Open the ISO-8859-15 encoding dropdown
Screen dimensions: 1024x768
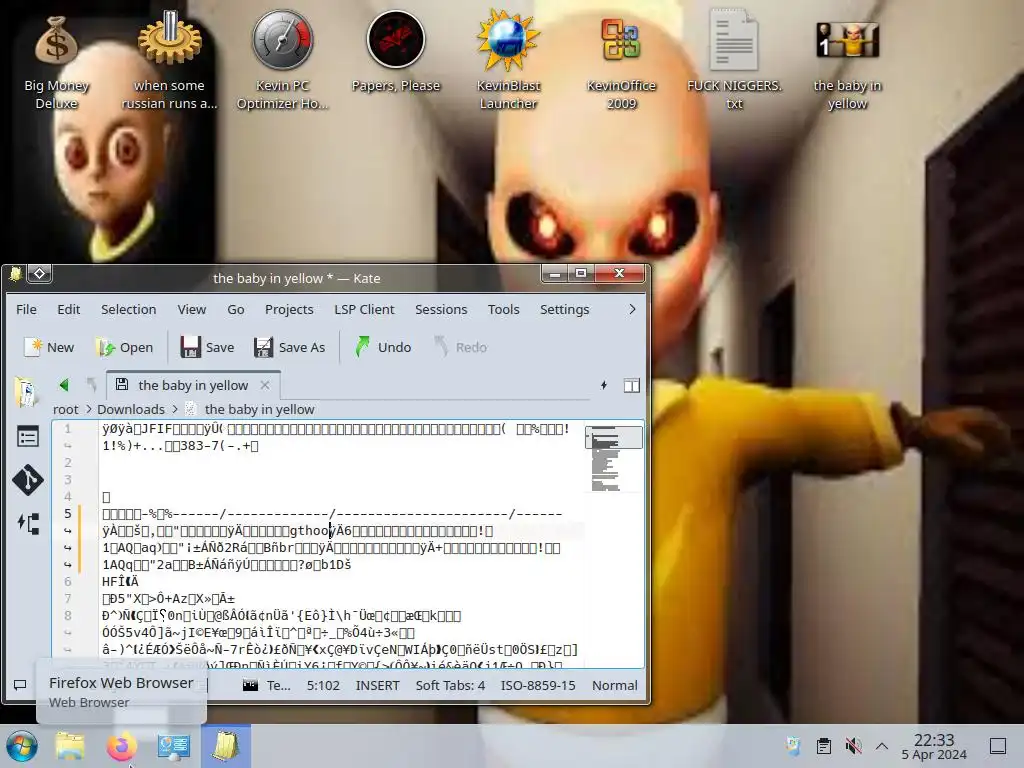point(538,685)
